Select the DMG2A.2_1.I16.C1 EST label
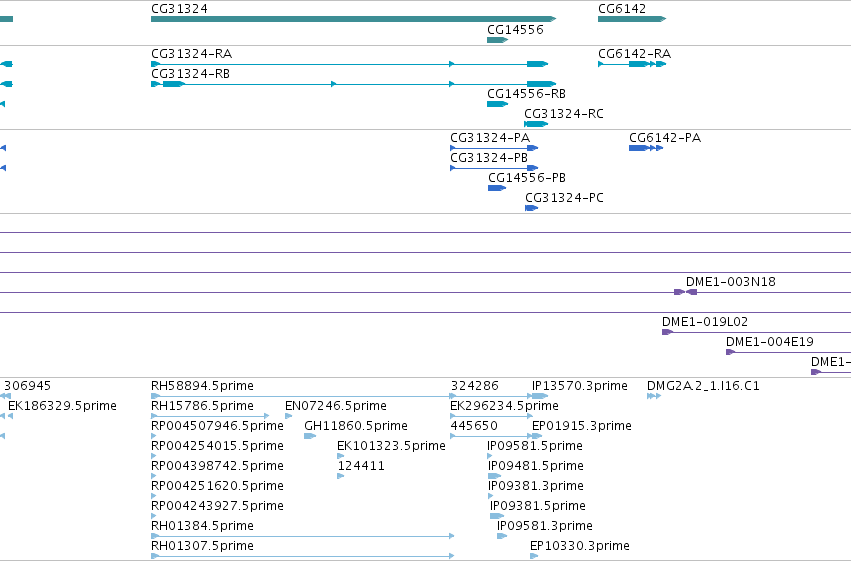This screenshot has width=851, height=561. click(703, 386)
